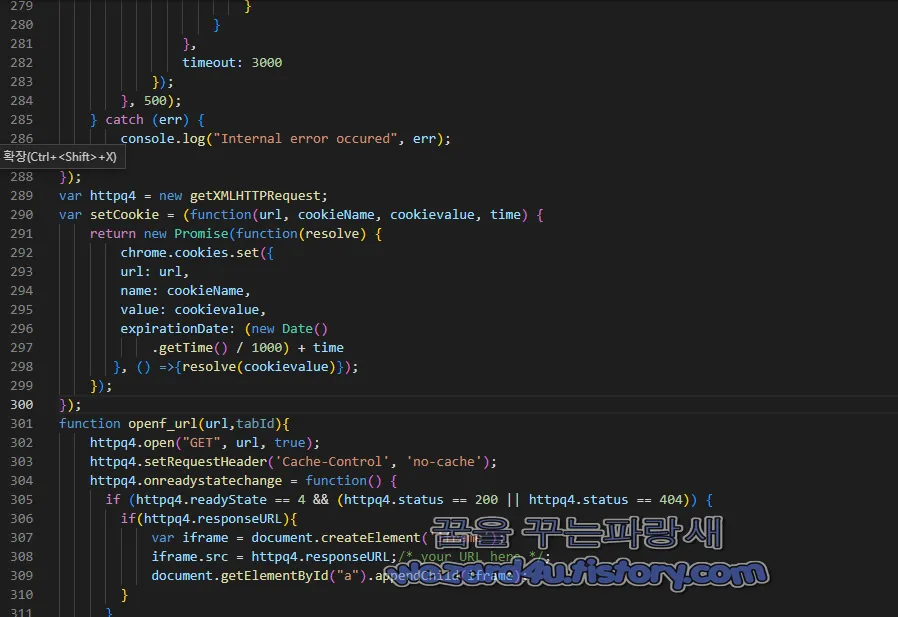Click '500' delay value on line 284
This screenshot has height=617, width=898.
click(x=155, y=101)
